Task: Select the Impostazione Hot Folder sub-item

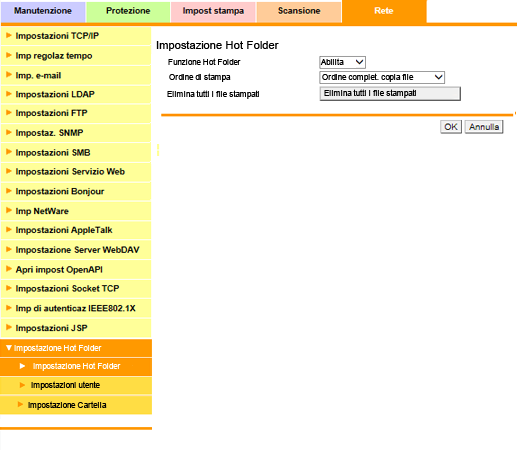Action: [76, 366]
